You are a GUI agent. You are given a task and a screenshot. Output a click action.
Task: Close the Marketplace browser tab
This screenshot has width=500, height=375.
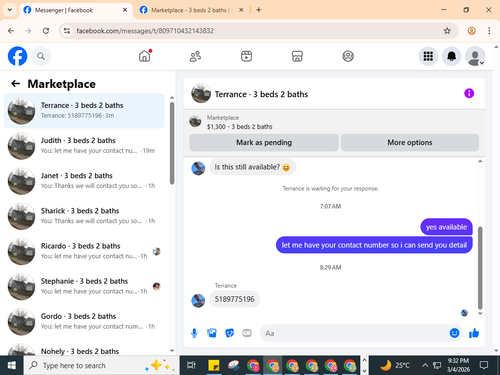coord(241,10)
